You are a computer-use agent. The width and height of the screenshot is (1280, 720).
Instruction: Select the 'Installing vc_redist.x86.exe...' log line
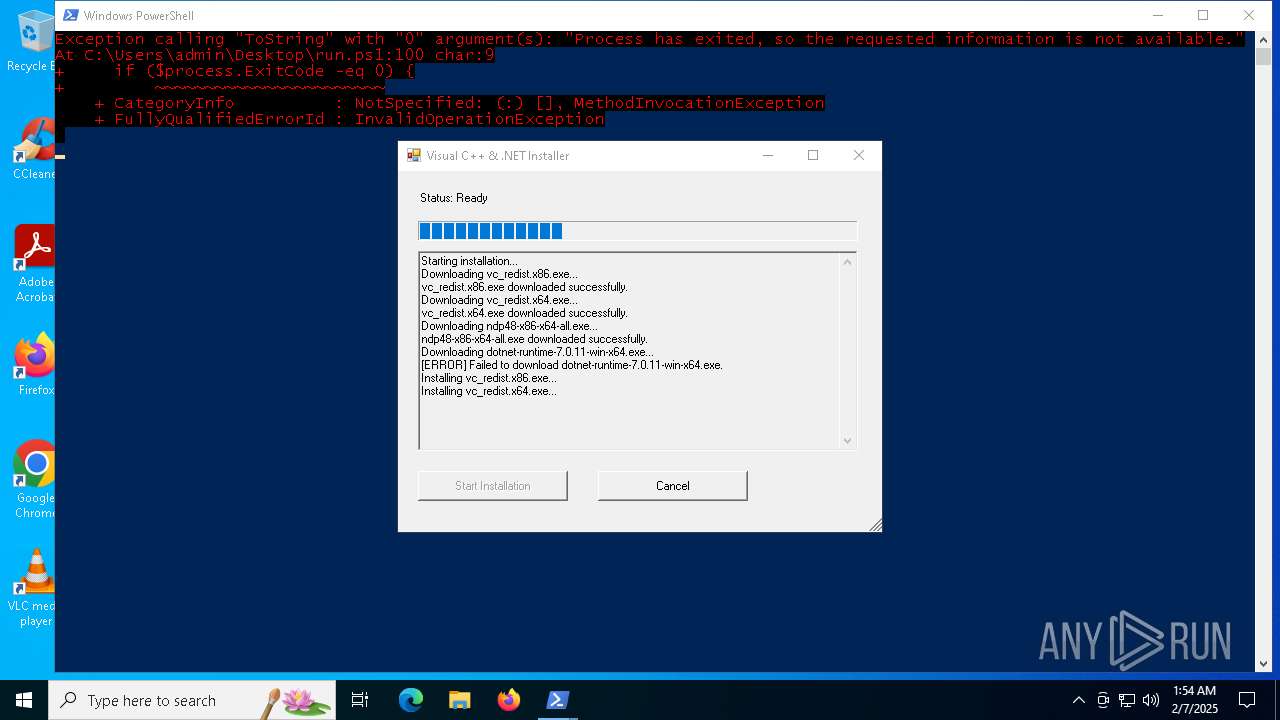point(489,378)
